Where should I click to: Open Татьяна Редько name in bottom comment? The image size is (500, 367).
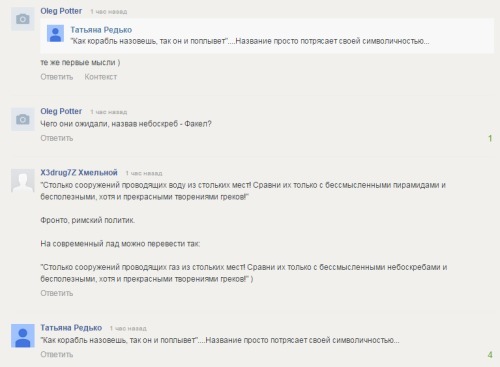(71, 328)
